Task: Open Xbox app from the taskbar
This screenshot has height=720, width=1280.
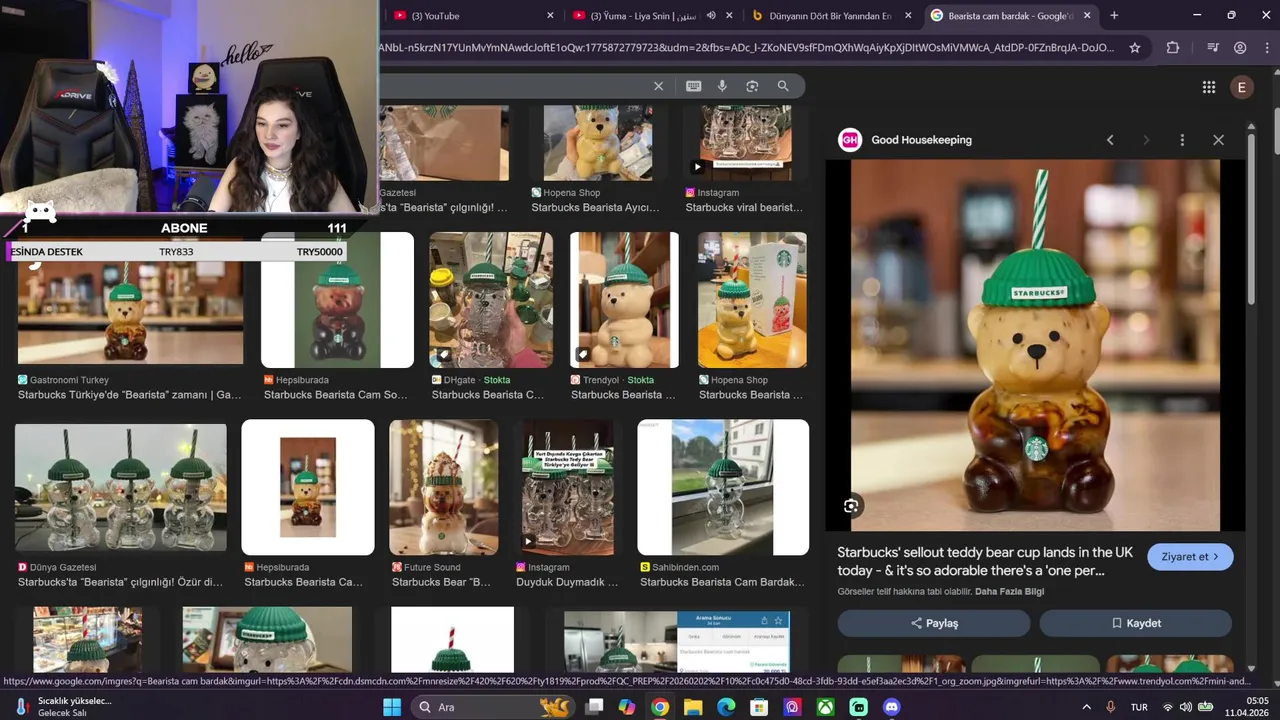Action: pyautogui.click(x=825, y=707)
